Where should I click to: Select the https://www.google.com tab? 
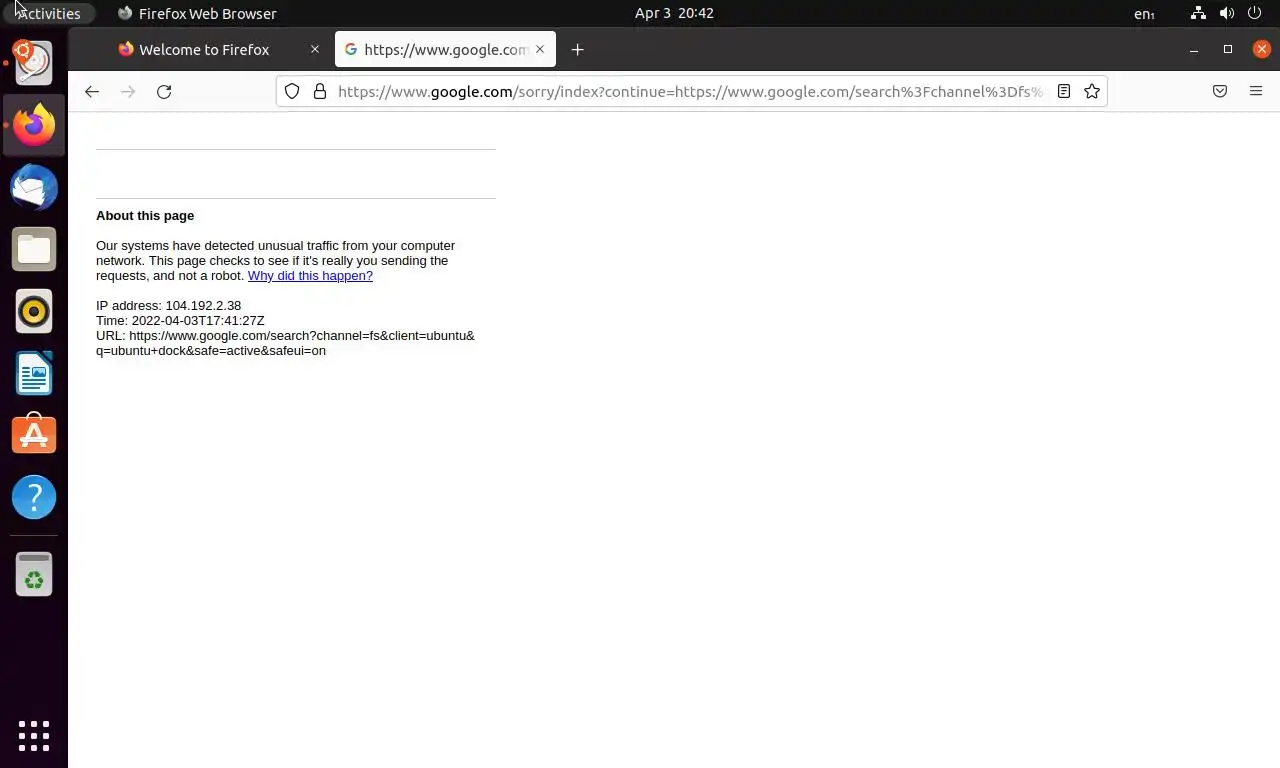click(445, 49)
